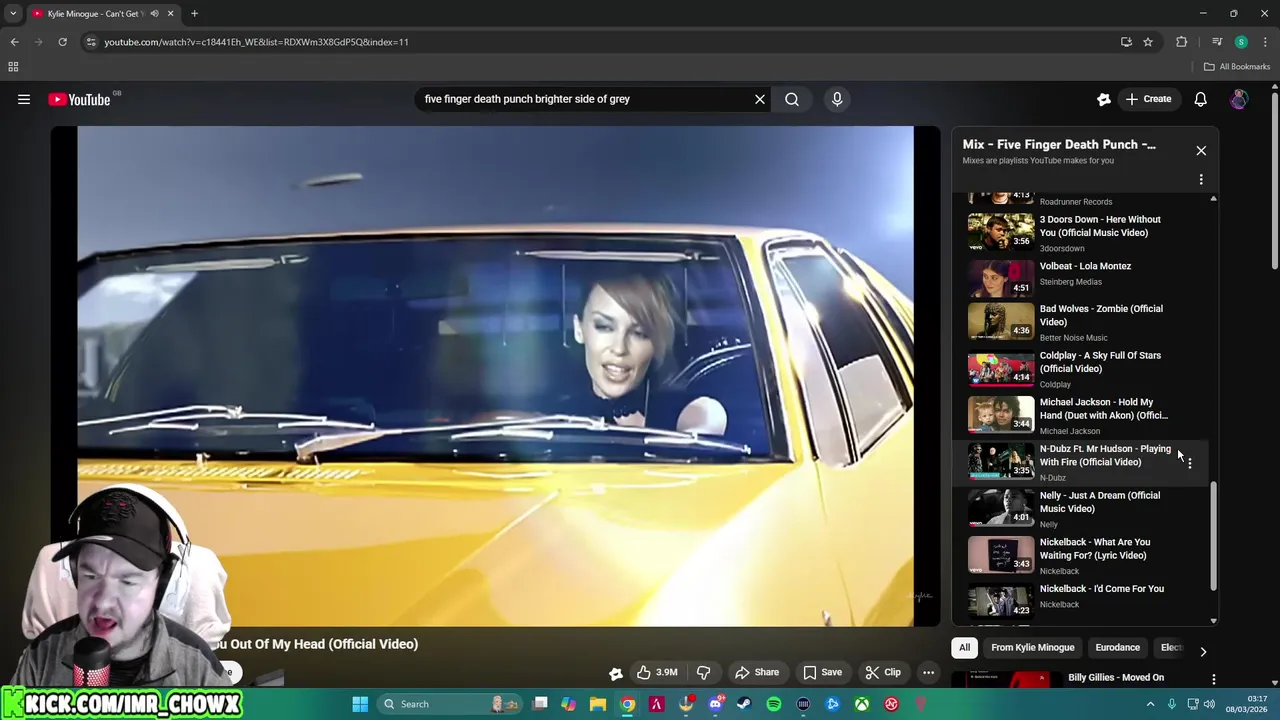
Task: Click the page vertical scrollbar thumb
Action: point(1274,180)
